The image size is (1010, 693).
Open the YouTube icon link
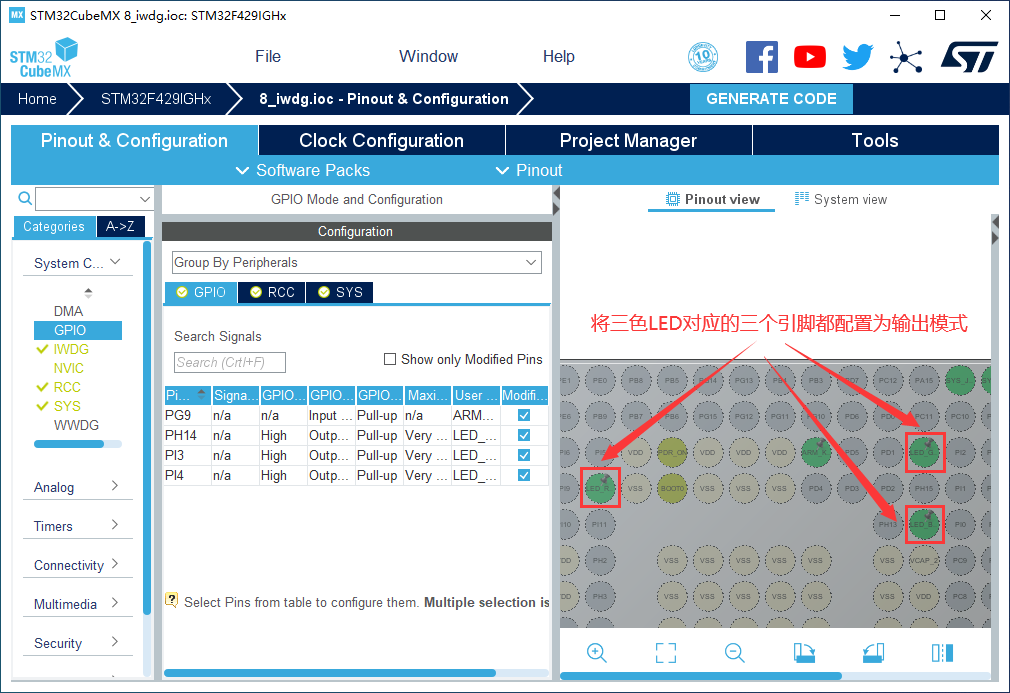(810, 57)
